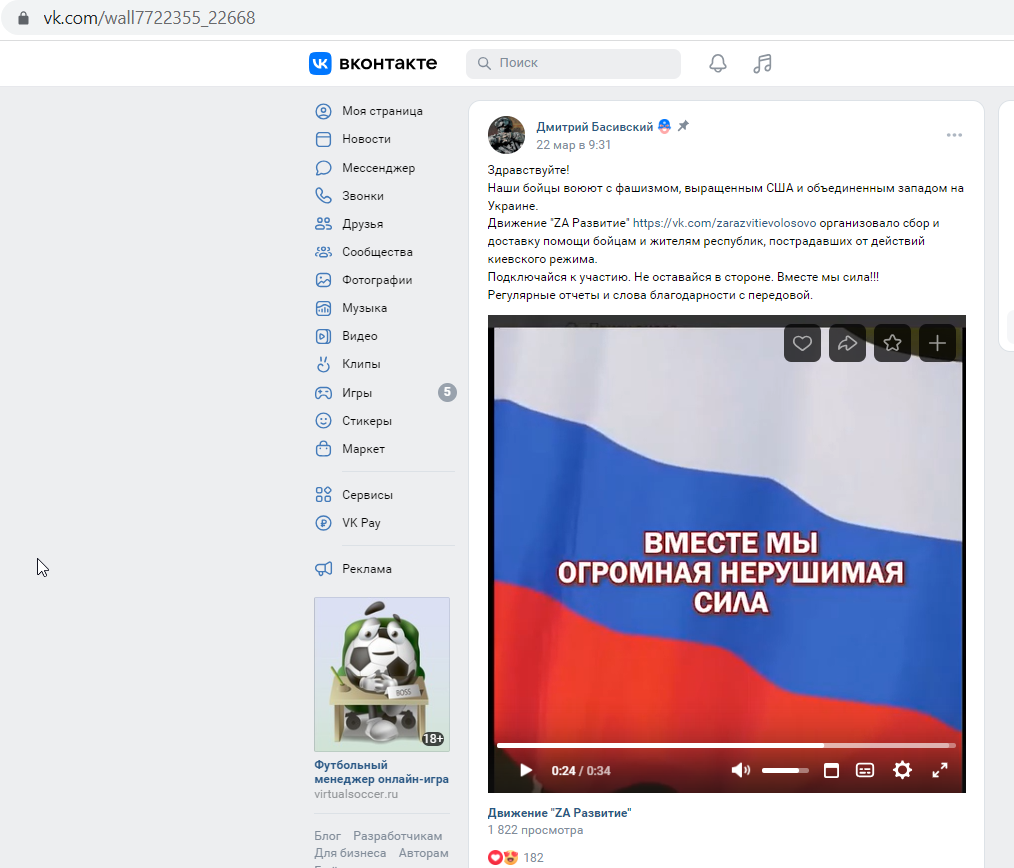Open the post options three-dot menu
The image size is (1014, 868).
(x=954, y=135)
